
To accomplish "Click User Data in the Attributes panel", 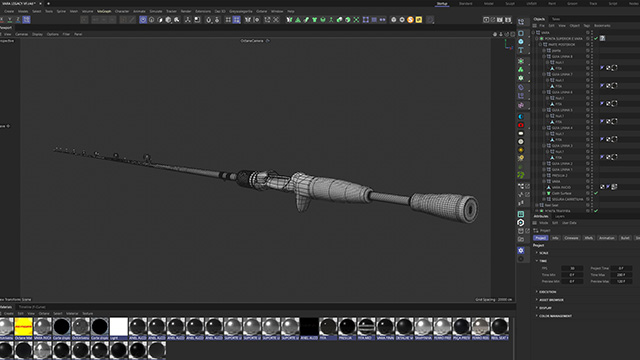I will (569, 223).
